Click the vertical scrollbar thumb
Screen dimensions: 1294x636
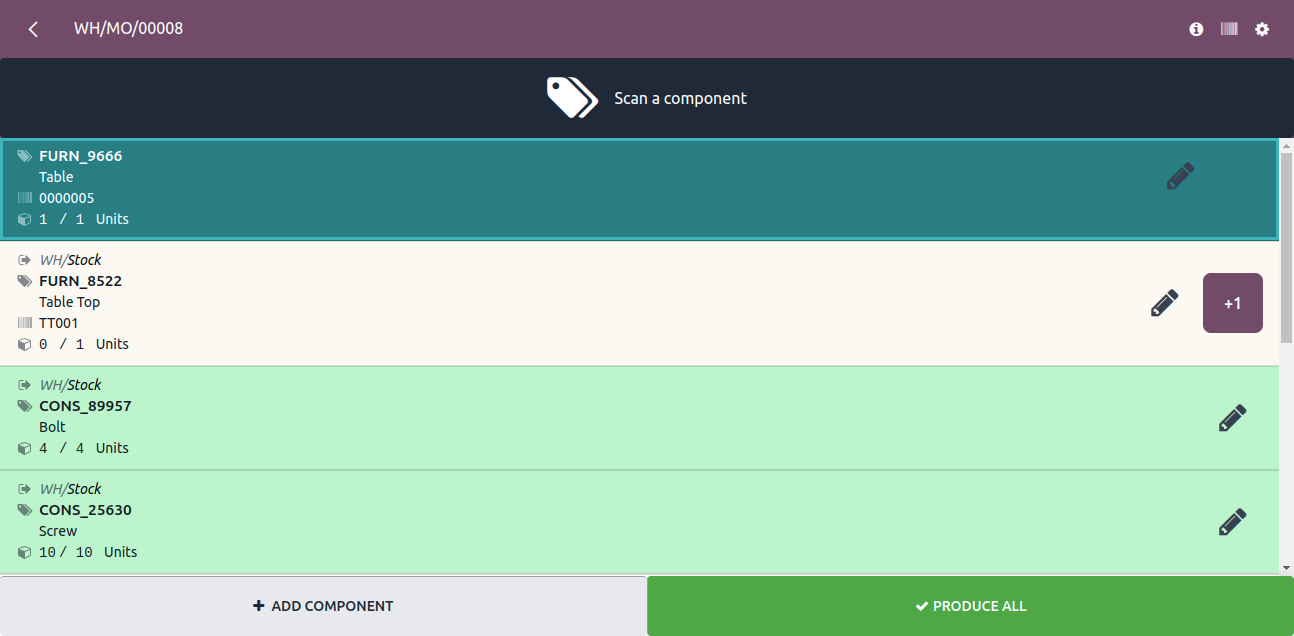[x=1286, y=248]
